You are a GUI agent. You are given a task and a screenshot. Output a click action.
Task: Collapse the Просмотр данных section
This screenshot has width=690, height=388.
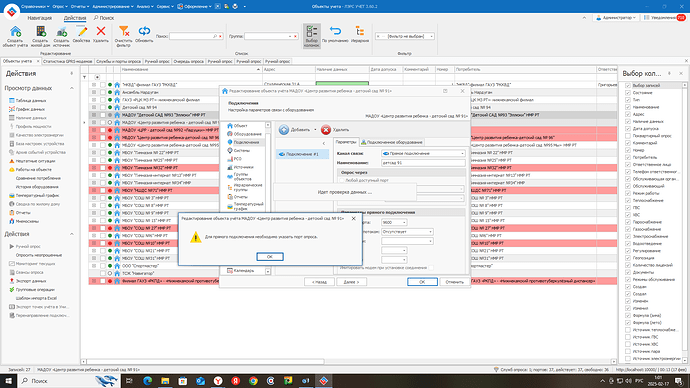[x=72, y=88]
